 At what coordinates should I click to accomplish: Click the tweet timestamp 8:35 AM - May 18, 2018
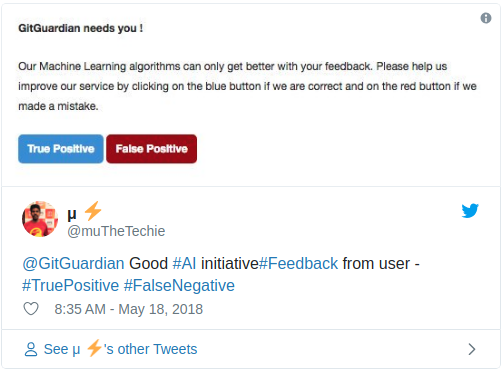[128, 309]
